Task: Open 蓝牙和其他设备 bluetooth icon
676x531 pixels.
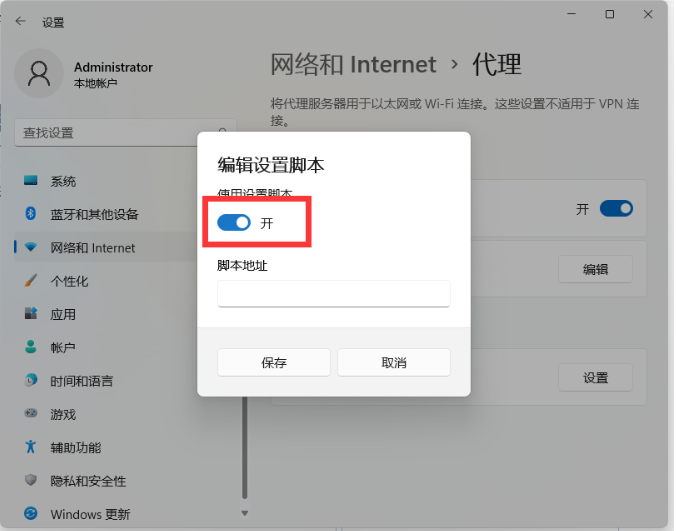Action: (x=31, y=214)
